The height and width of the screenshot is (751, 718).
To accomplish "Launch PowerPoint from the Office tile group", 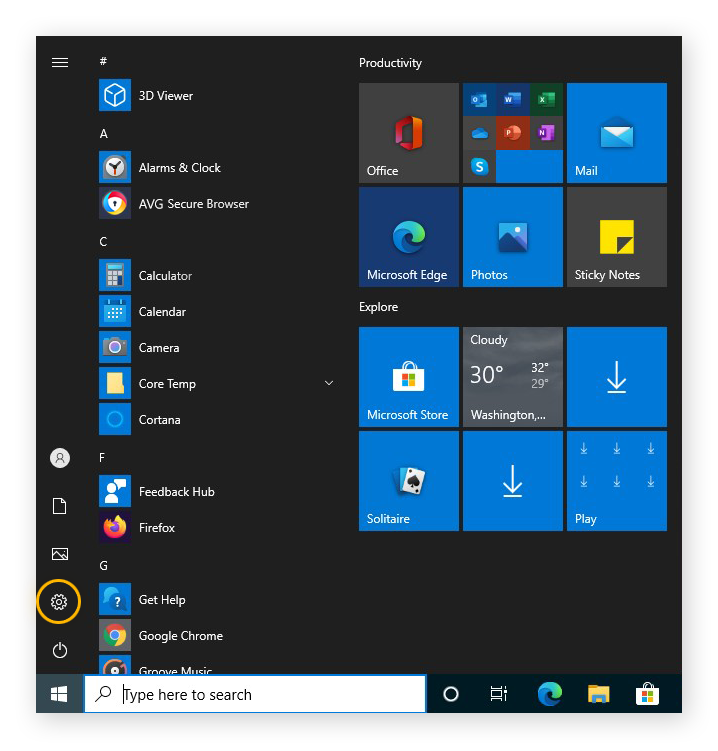I will click(x=513, y=133).
